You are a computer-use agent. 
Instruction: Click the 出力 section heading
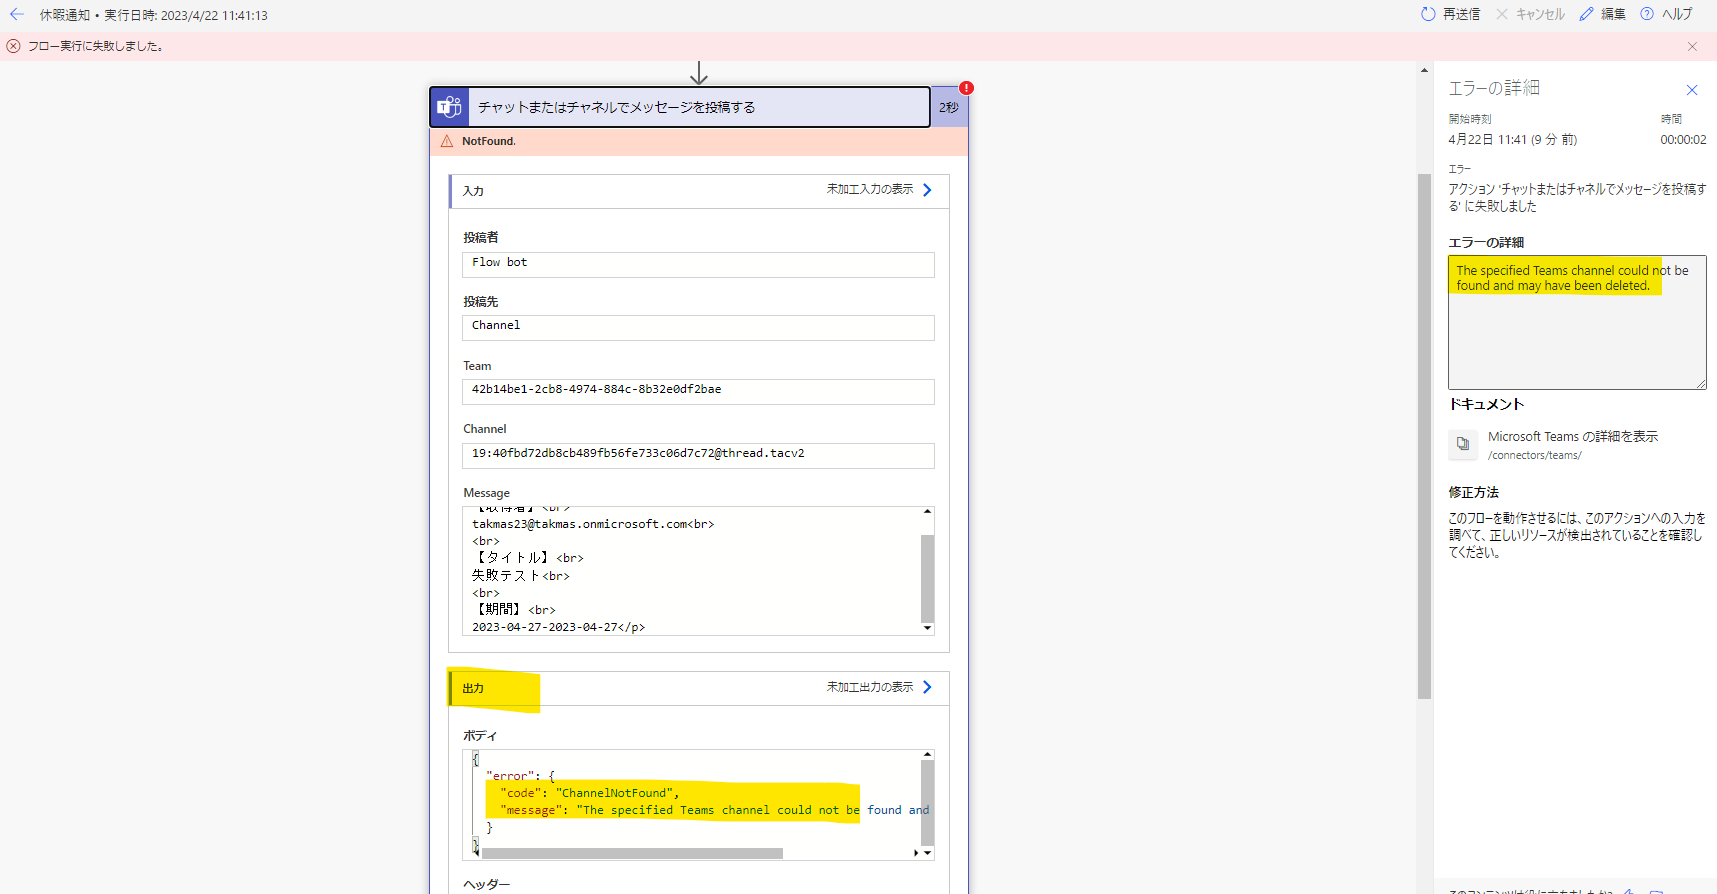(473, 689)
